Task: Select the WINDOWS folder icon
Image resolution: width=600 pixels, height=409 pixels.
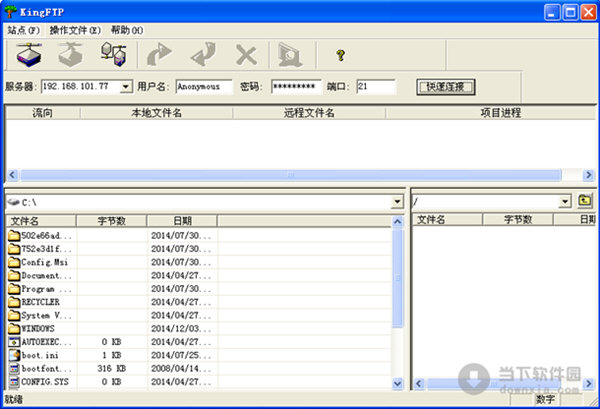Action: point(14,328)
